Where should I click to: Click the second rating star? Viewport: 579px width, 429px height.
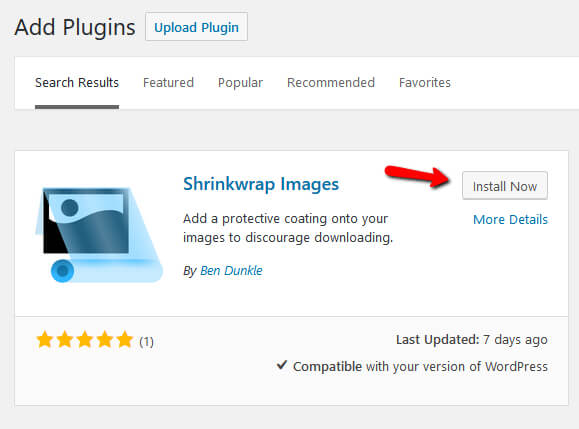pyautogui.click(x=65, y=340)
